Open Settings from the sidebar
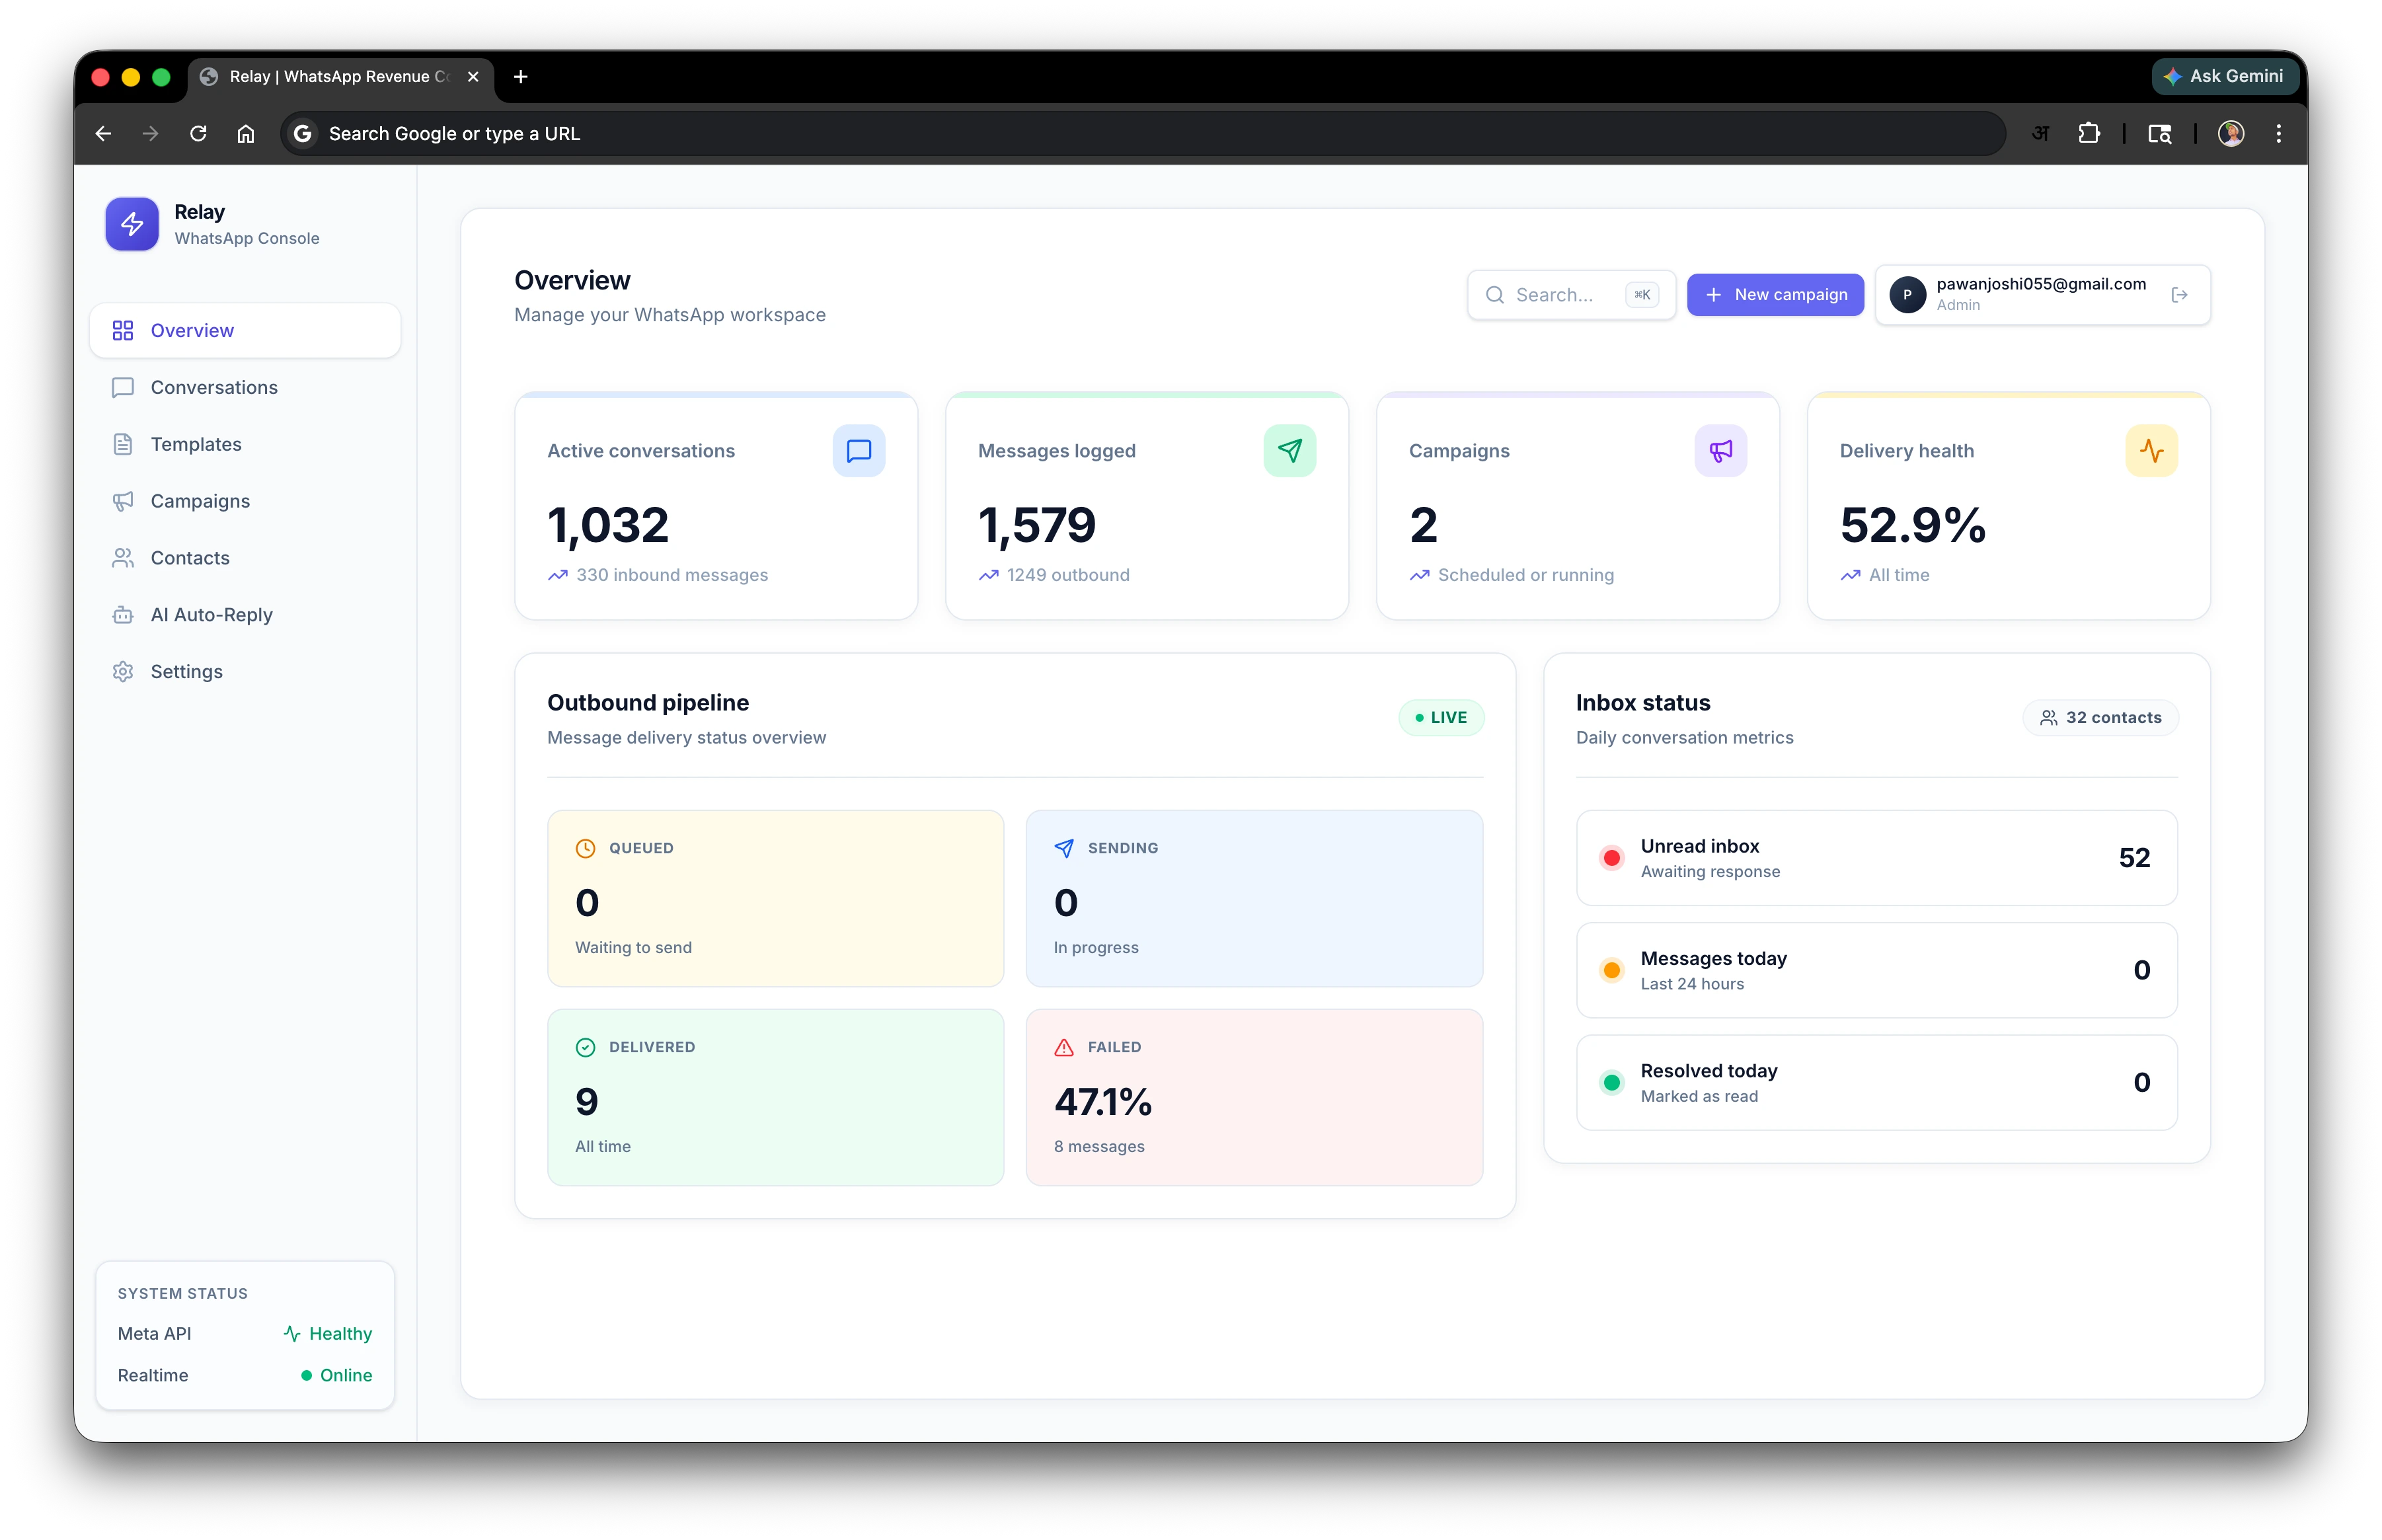 coord(186,672)
